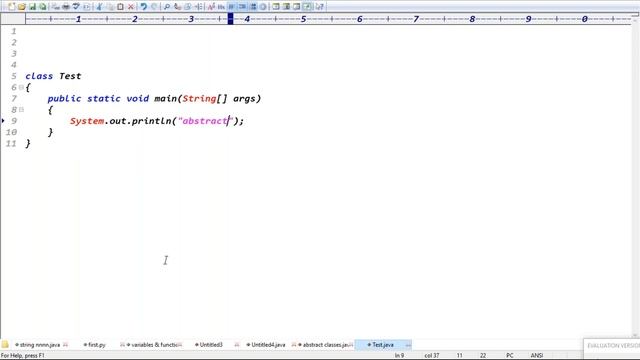Viewport: 640px width, 360px height.
Task: Click the Print printer icon
Action: (x=66, y=7)
